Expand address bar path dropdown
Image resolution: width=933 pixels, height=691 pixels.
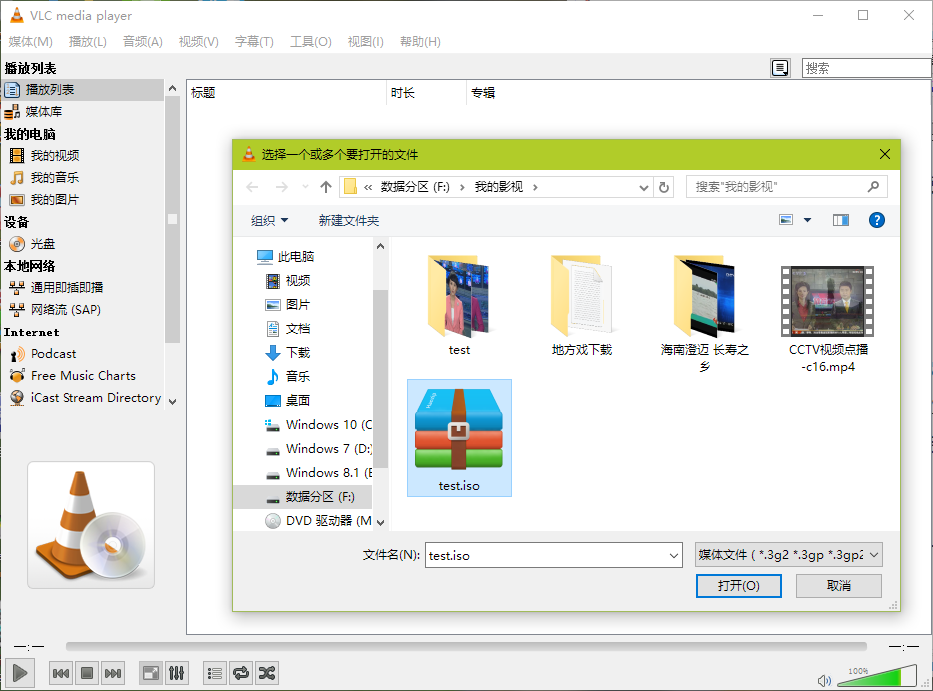click(x=644, y=187)
